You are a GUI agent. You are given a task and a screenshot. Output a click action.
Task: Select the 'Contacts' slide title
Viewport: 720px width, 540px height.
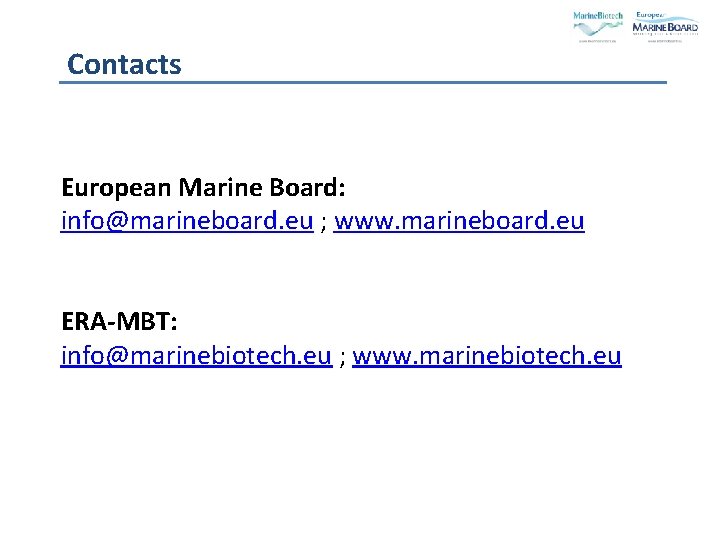(x=124, y=64)
